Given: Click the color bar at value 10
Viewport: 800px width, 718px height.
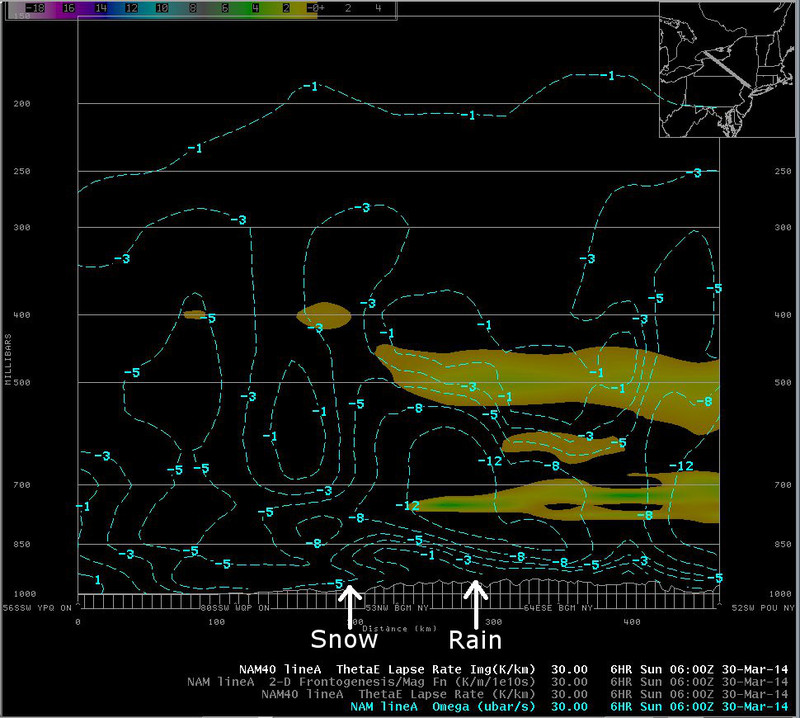Looking at the screenshot, I should (162, 8).
